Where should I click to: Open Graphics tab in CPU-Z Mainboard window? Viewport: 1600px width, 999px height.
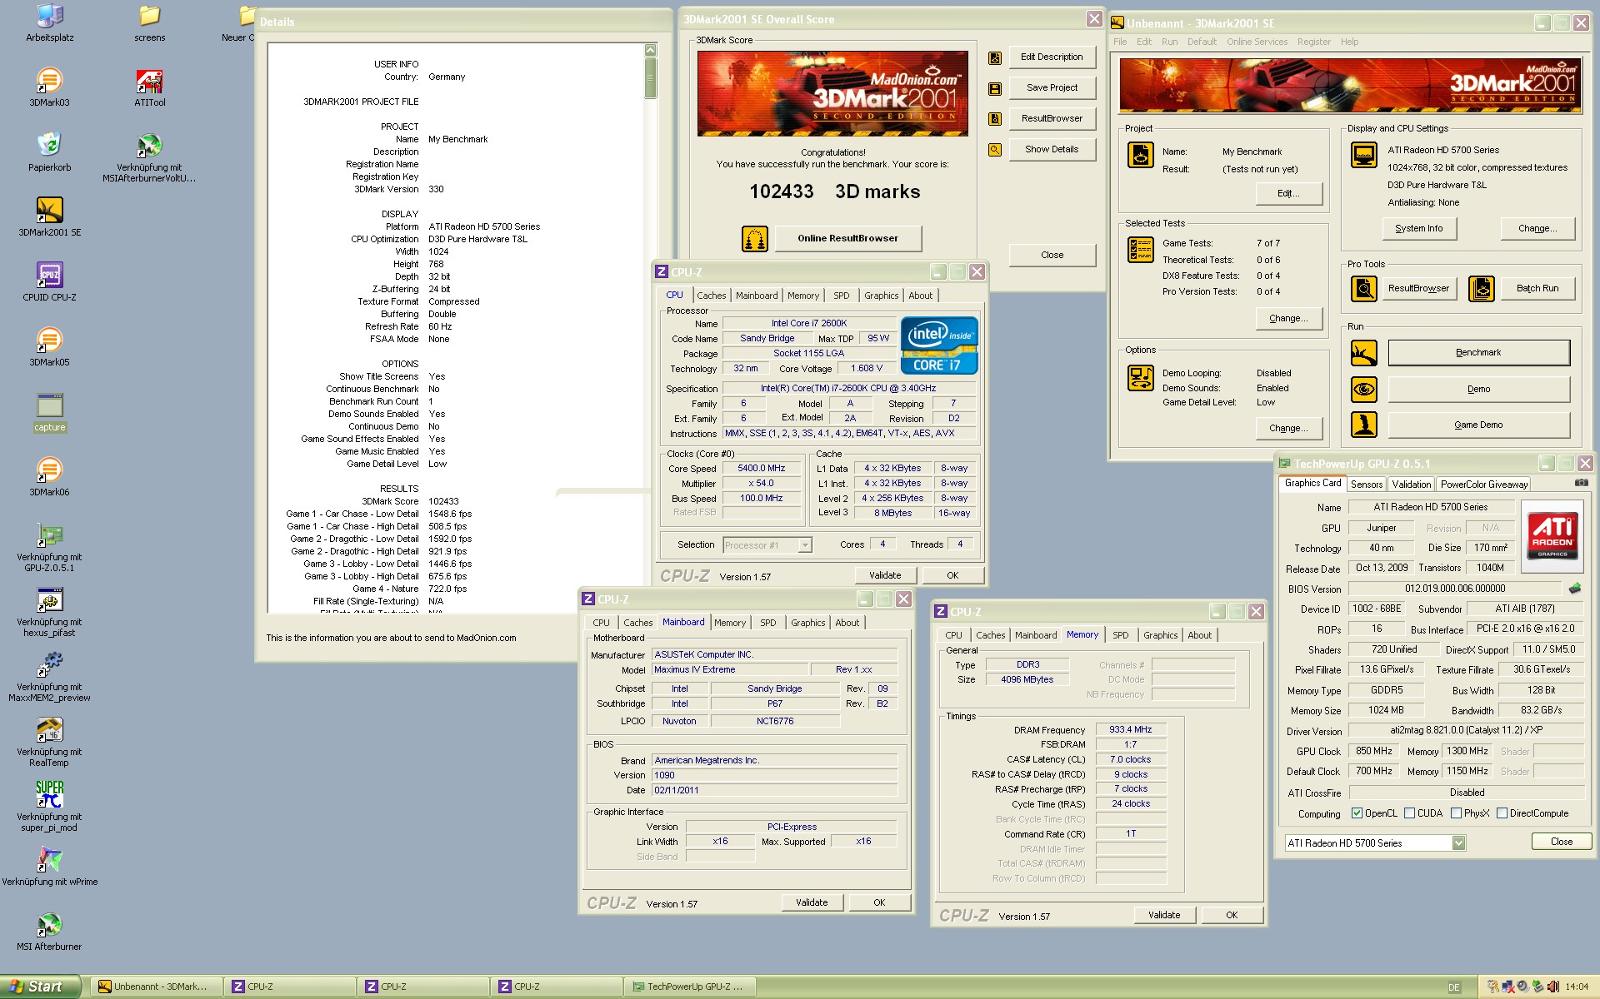click(x=807, y=622)
